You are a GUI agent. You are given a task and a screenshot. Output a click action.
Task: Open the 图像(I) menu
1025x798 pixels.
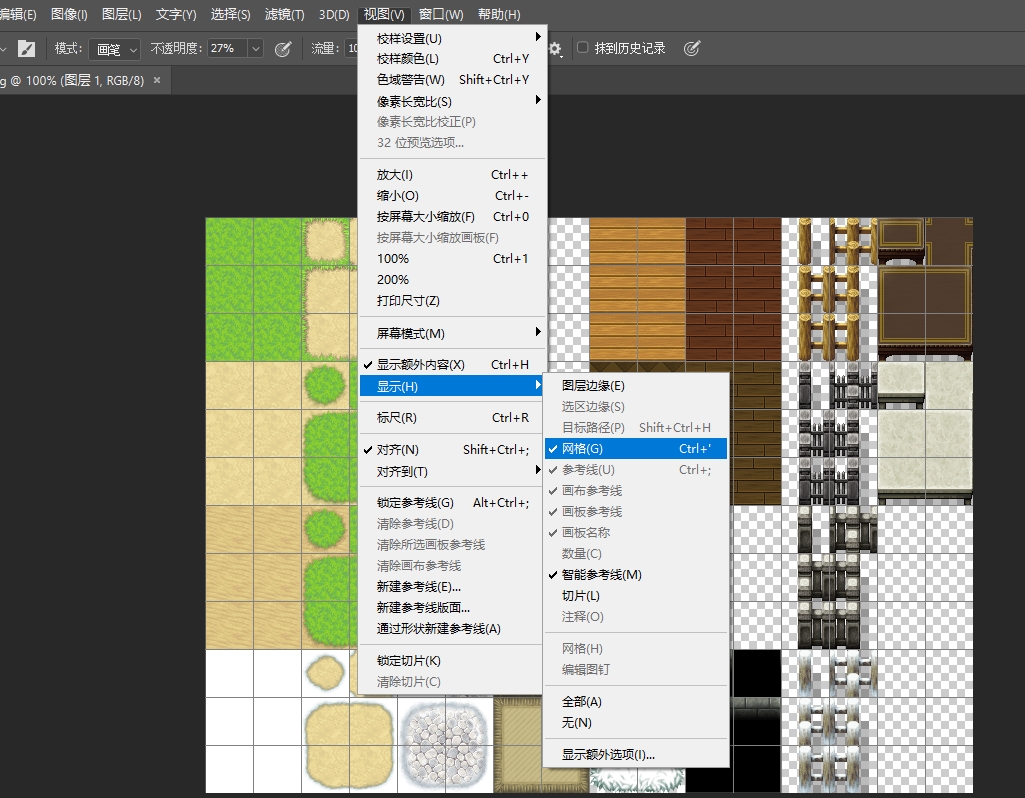click(69, 14)
